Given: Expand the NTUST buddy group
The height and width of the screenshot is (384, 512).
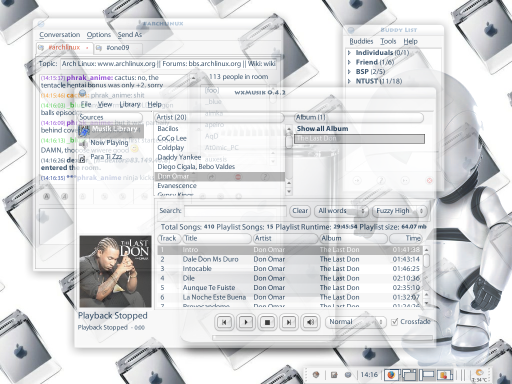Looking at the screenshot, I should (349, 81).
